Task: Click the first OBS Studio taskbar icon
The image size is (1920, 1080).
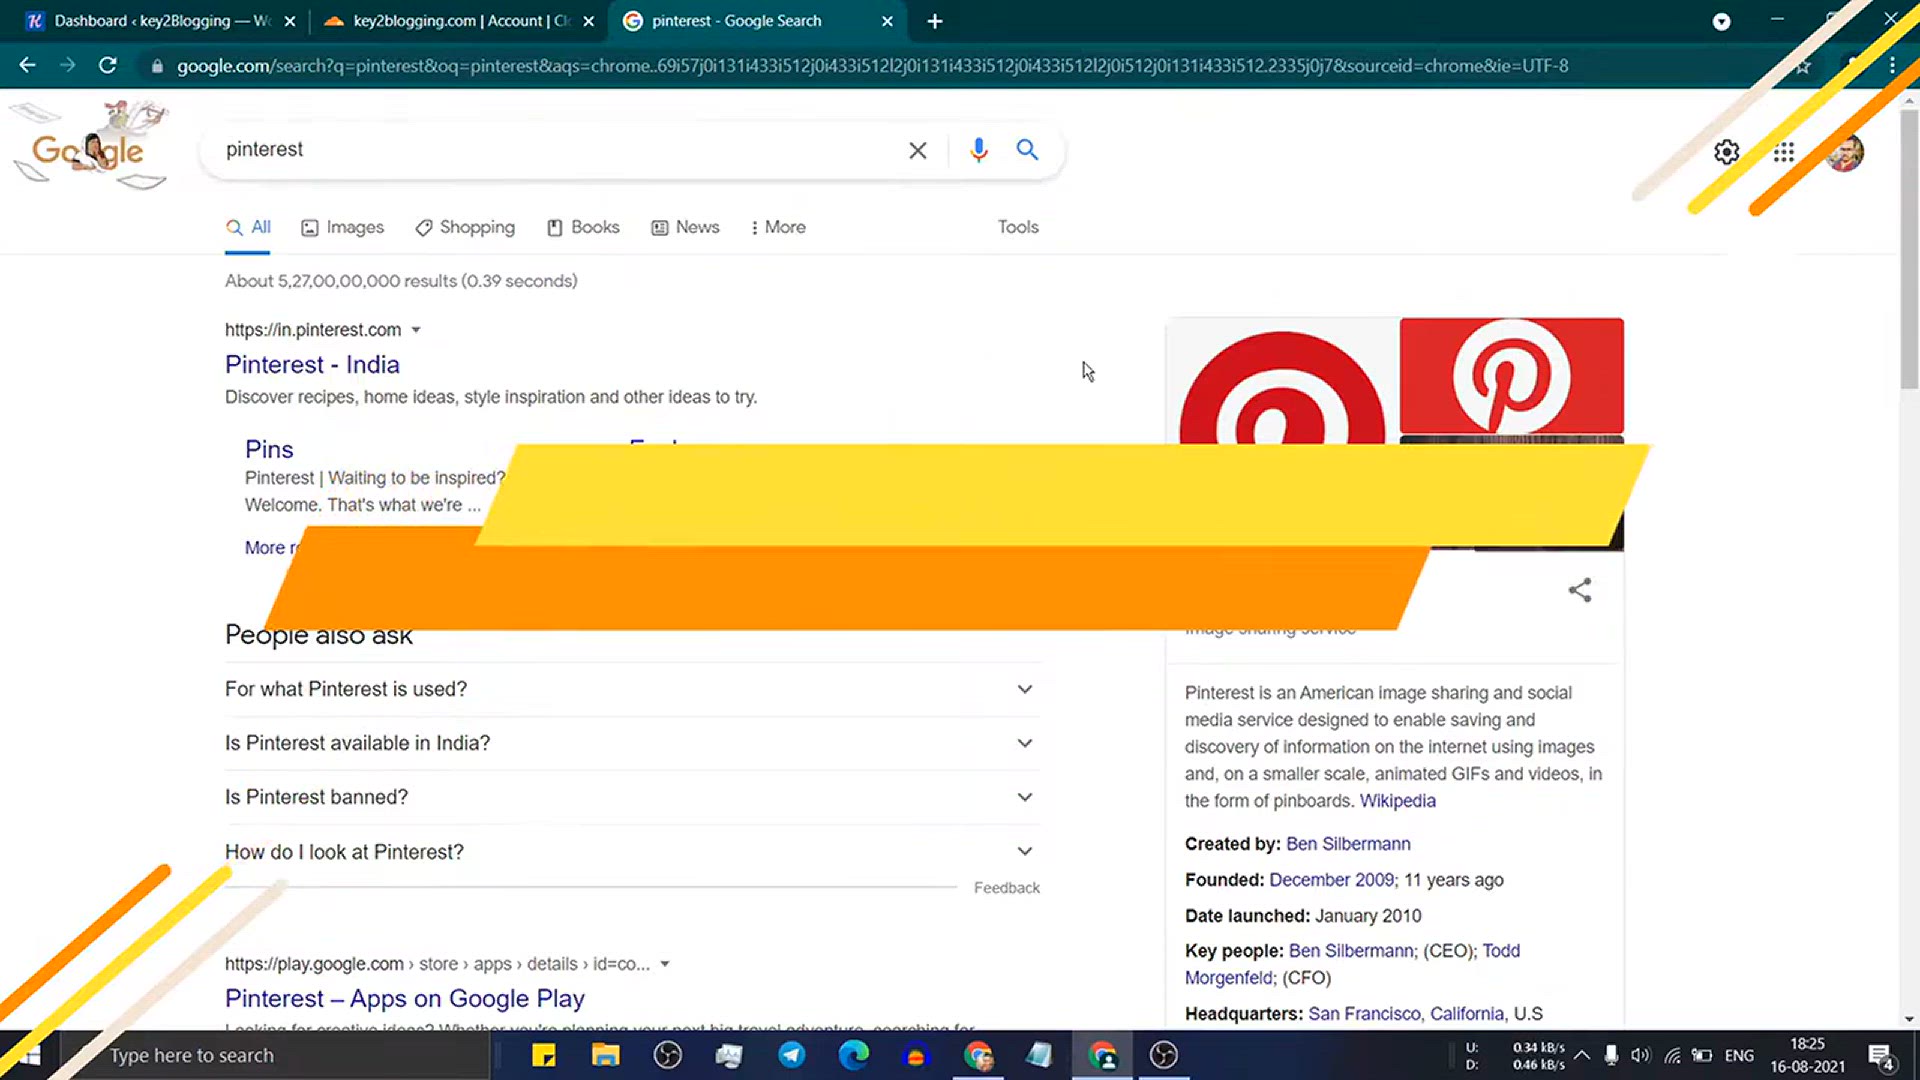Action: click(x=667, y=1055)
